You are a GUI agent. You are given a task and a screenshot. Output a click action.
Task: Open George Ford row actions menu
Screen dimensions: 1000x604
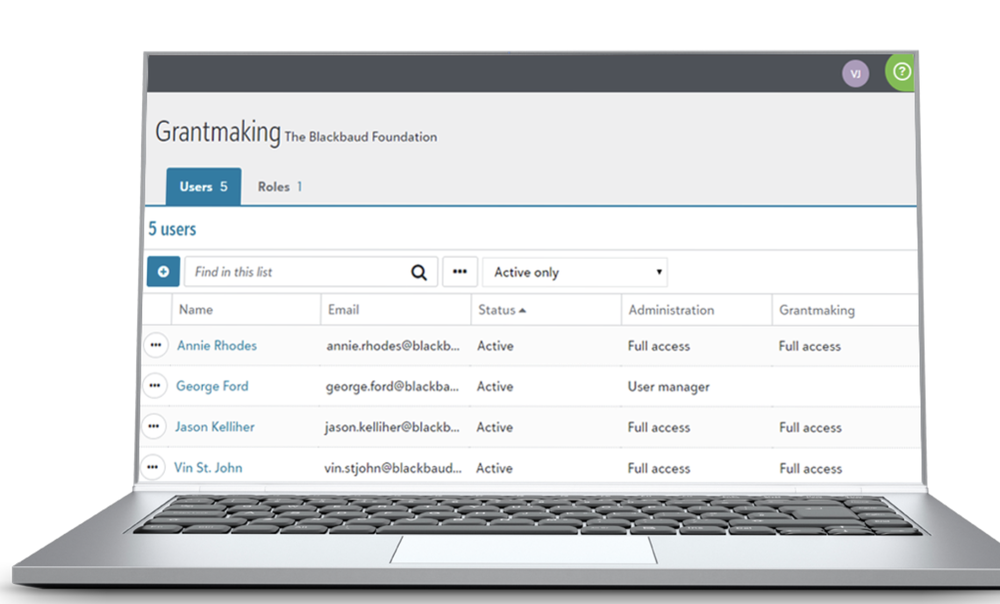(x=154, y=386)
